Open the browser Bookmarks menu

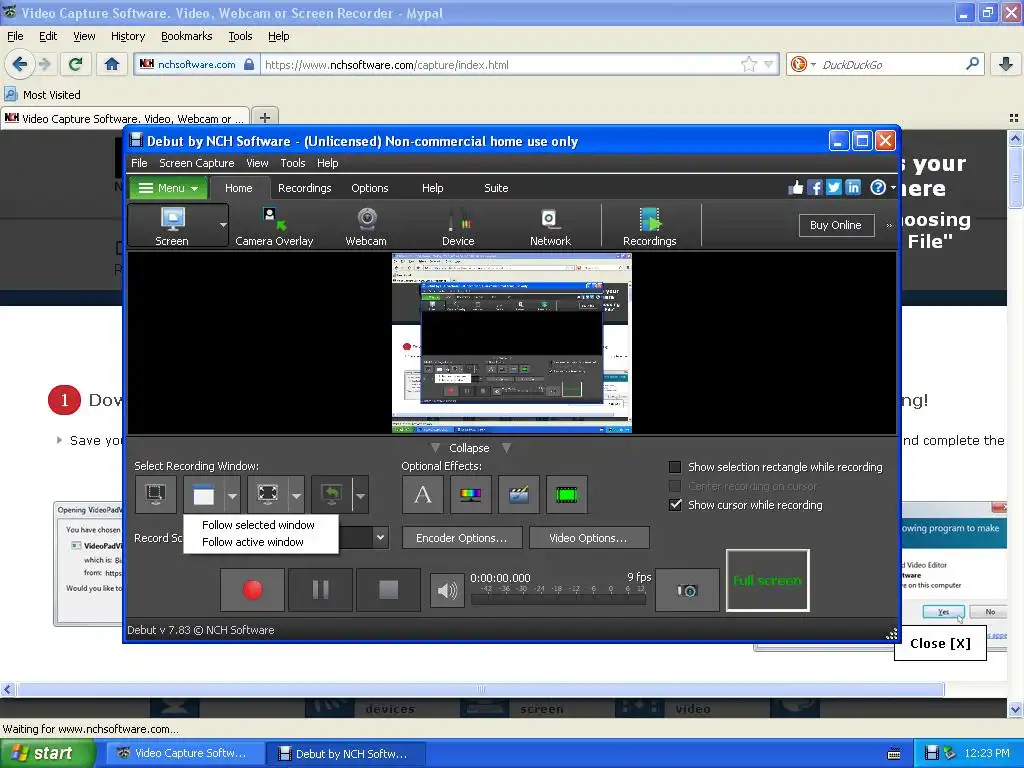point(186,37)
